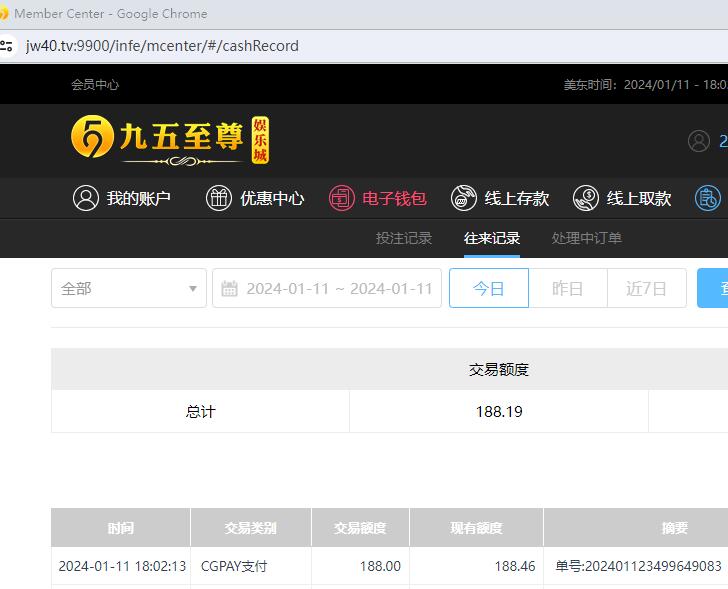
Task: Switch to 投注记录 tab
Action: point(404,238)
